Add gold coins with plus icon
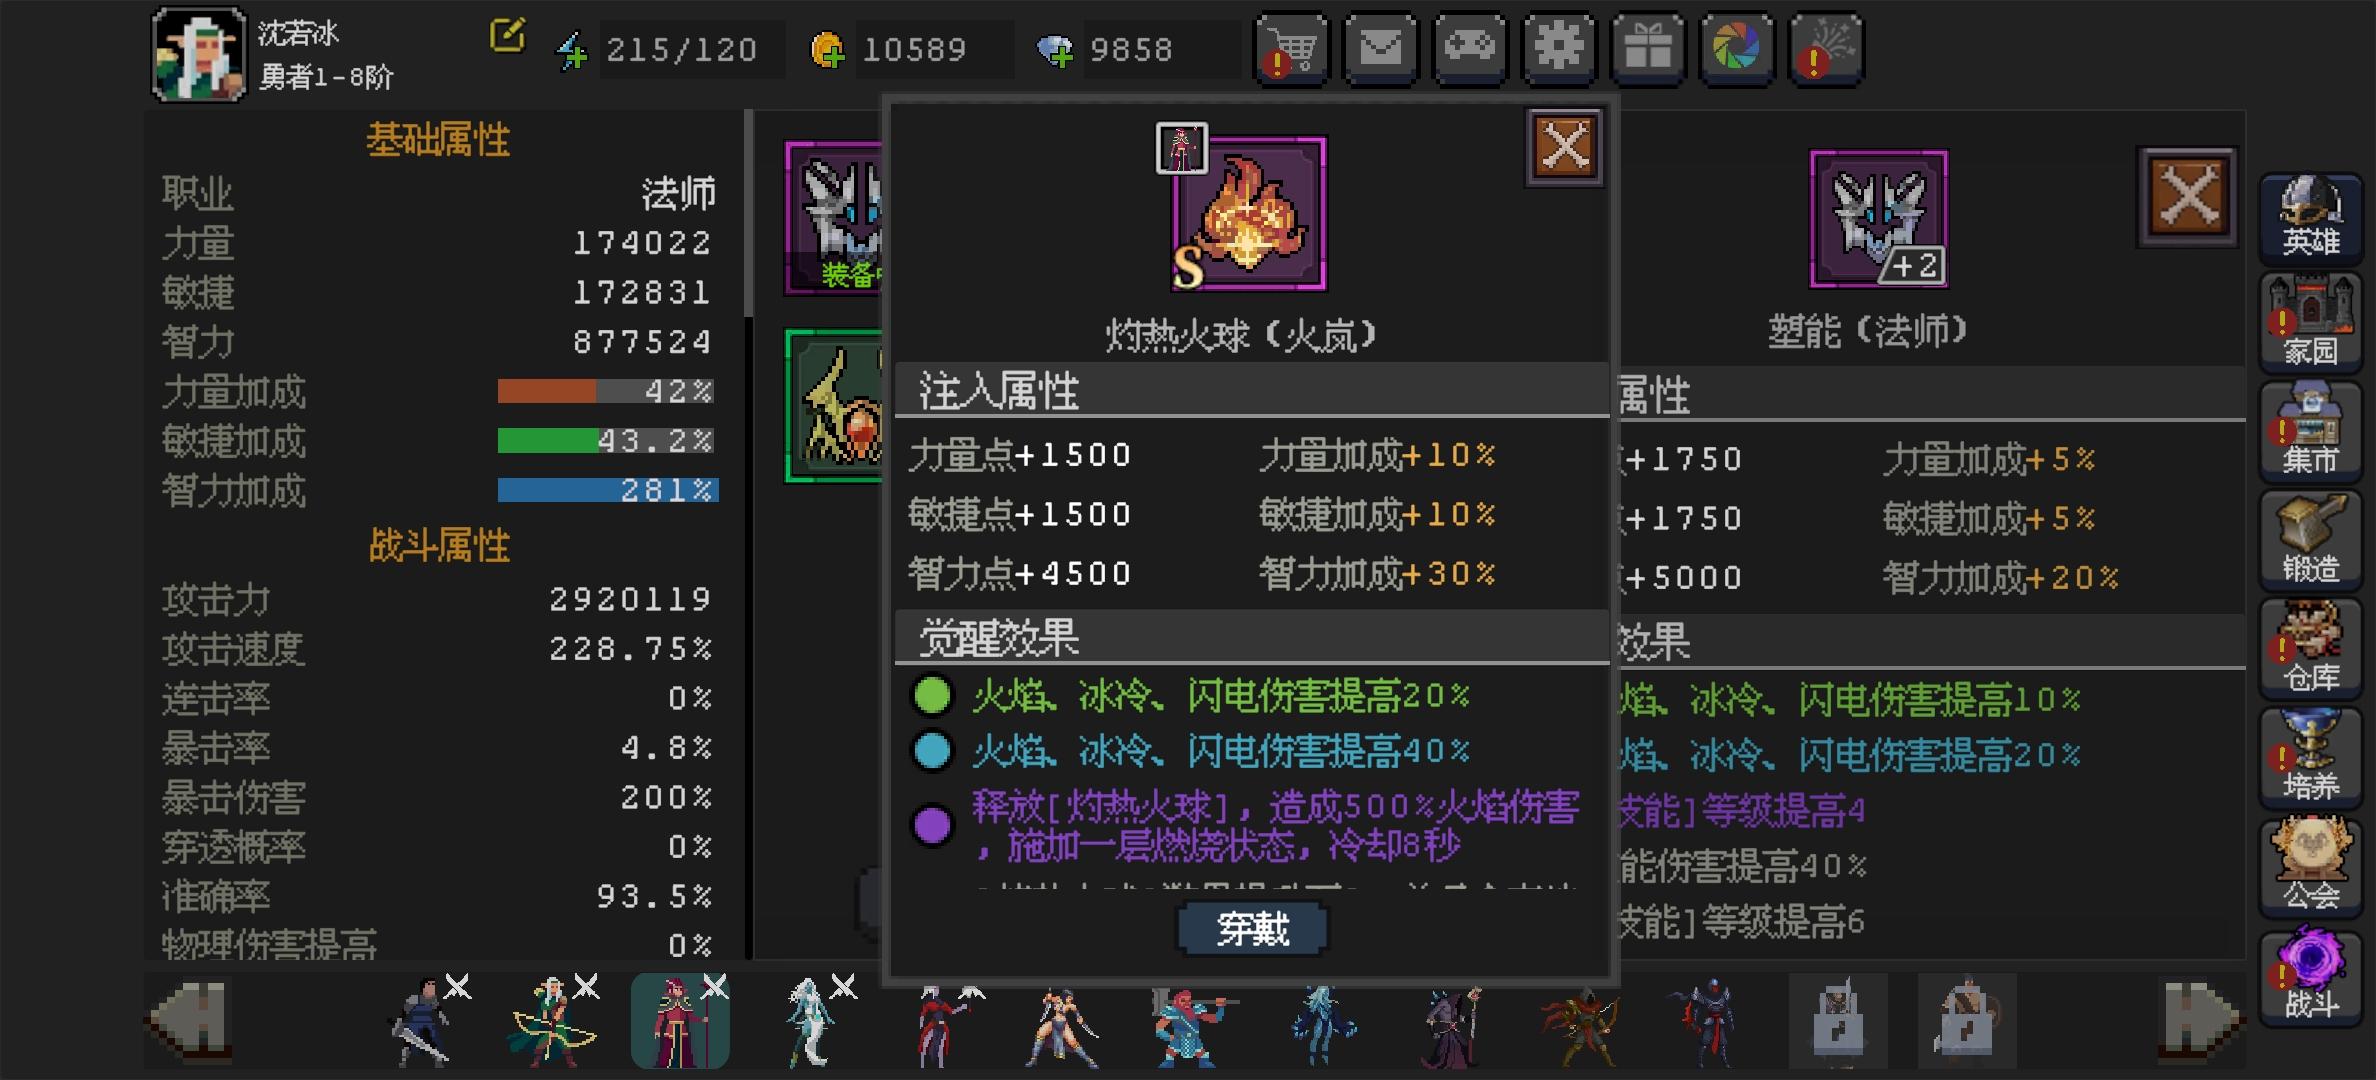The image size is (2376, 1080). tap(828, 50)
